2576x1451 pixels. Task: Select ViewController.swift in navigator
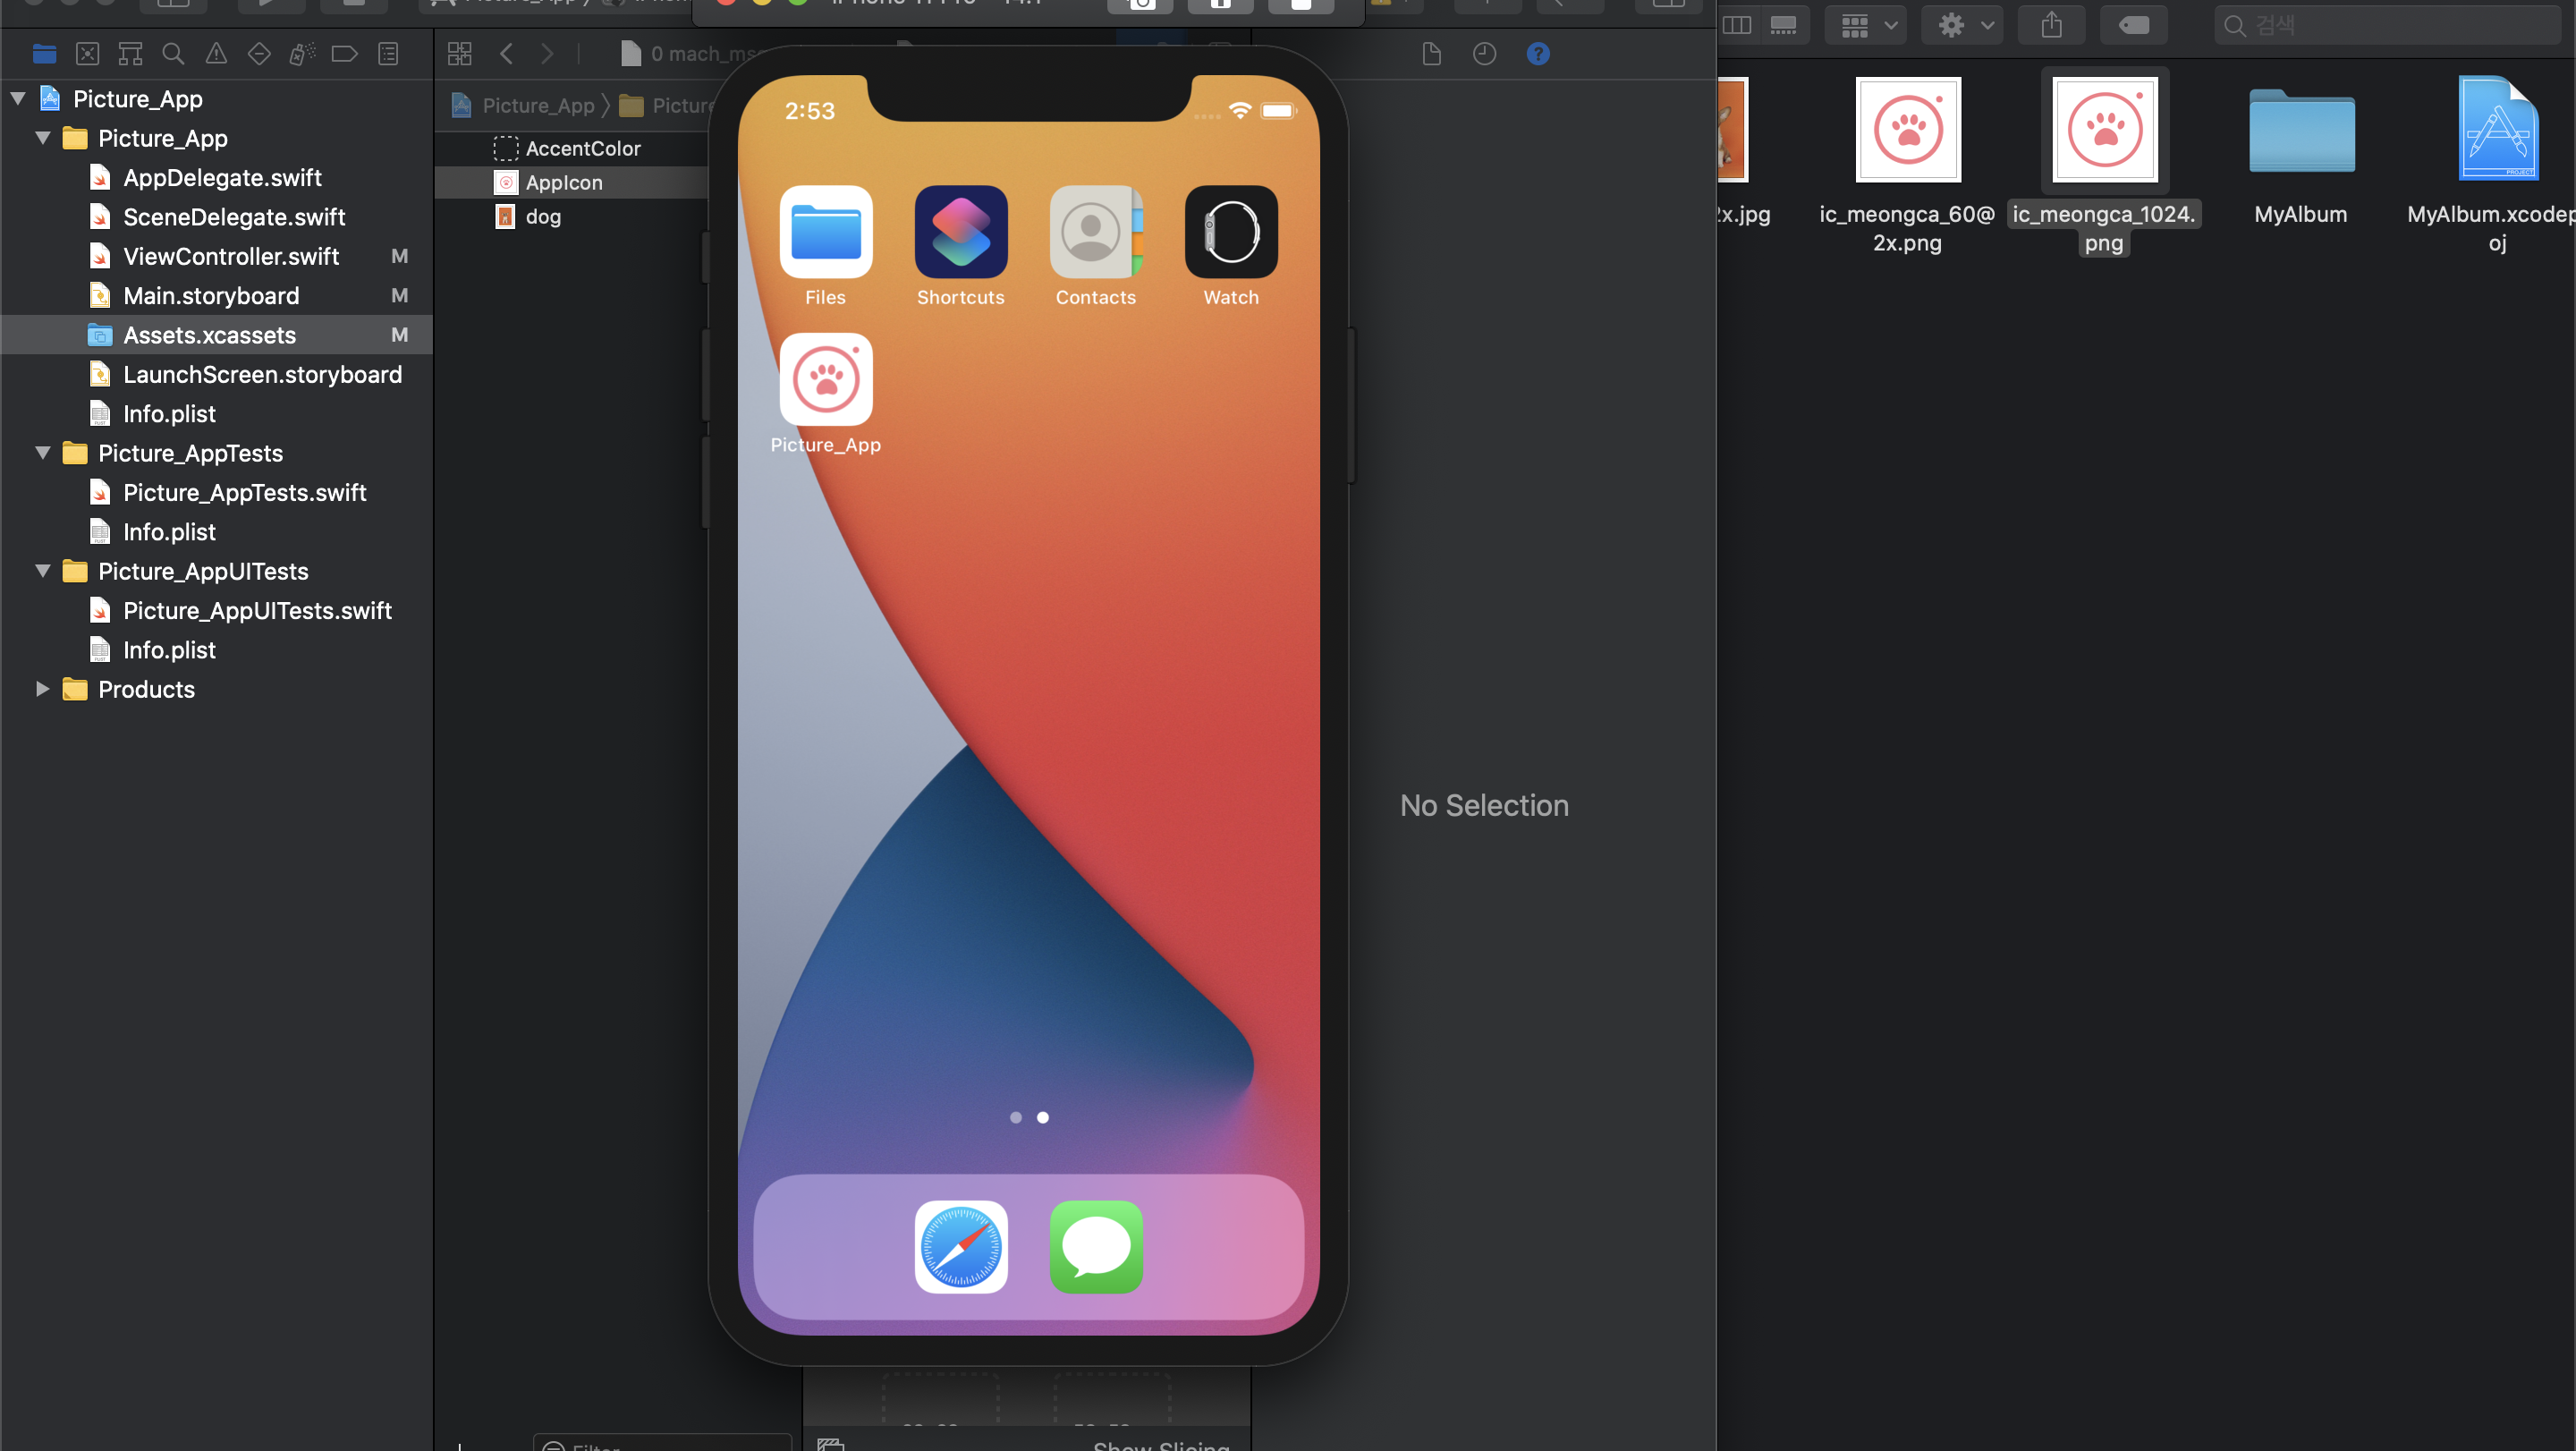pyautogui.click(x=231, y=256)
